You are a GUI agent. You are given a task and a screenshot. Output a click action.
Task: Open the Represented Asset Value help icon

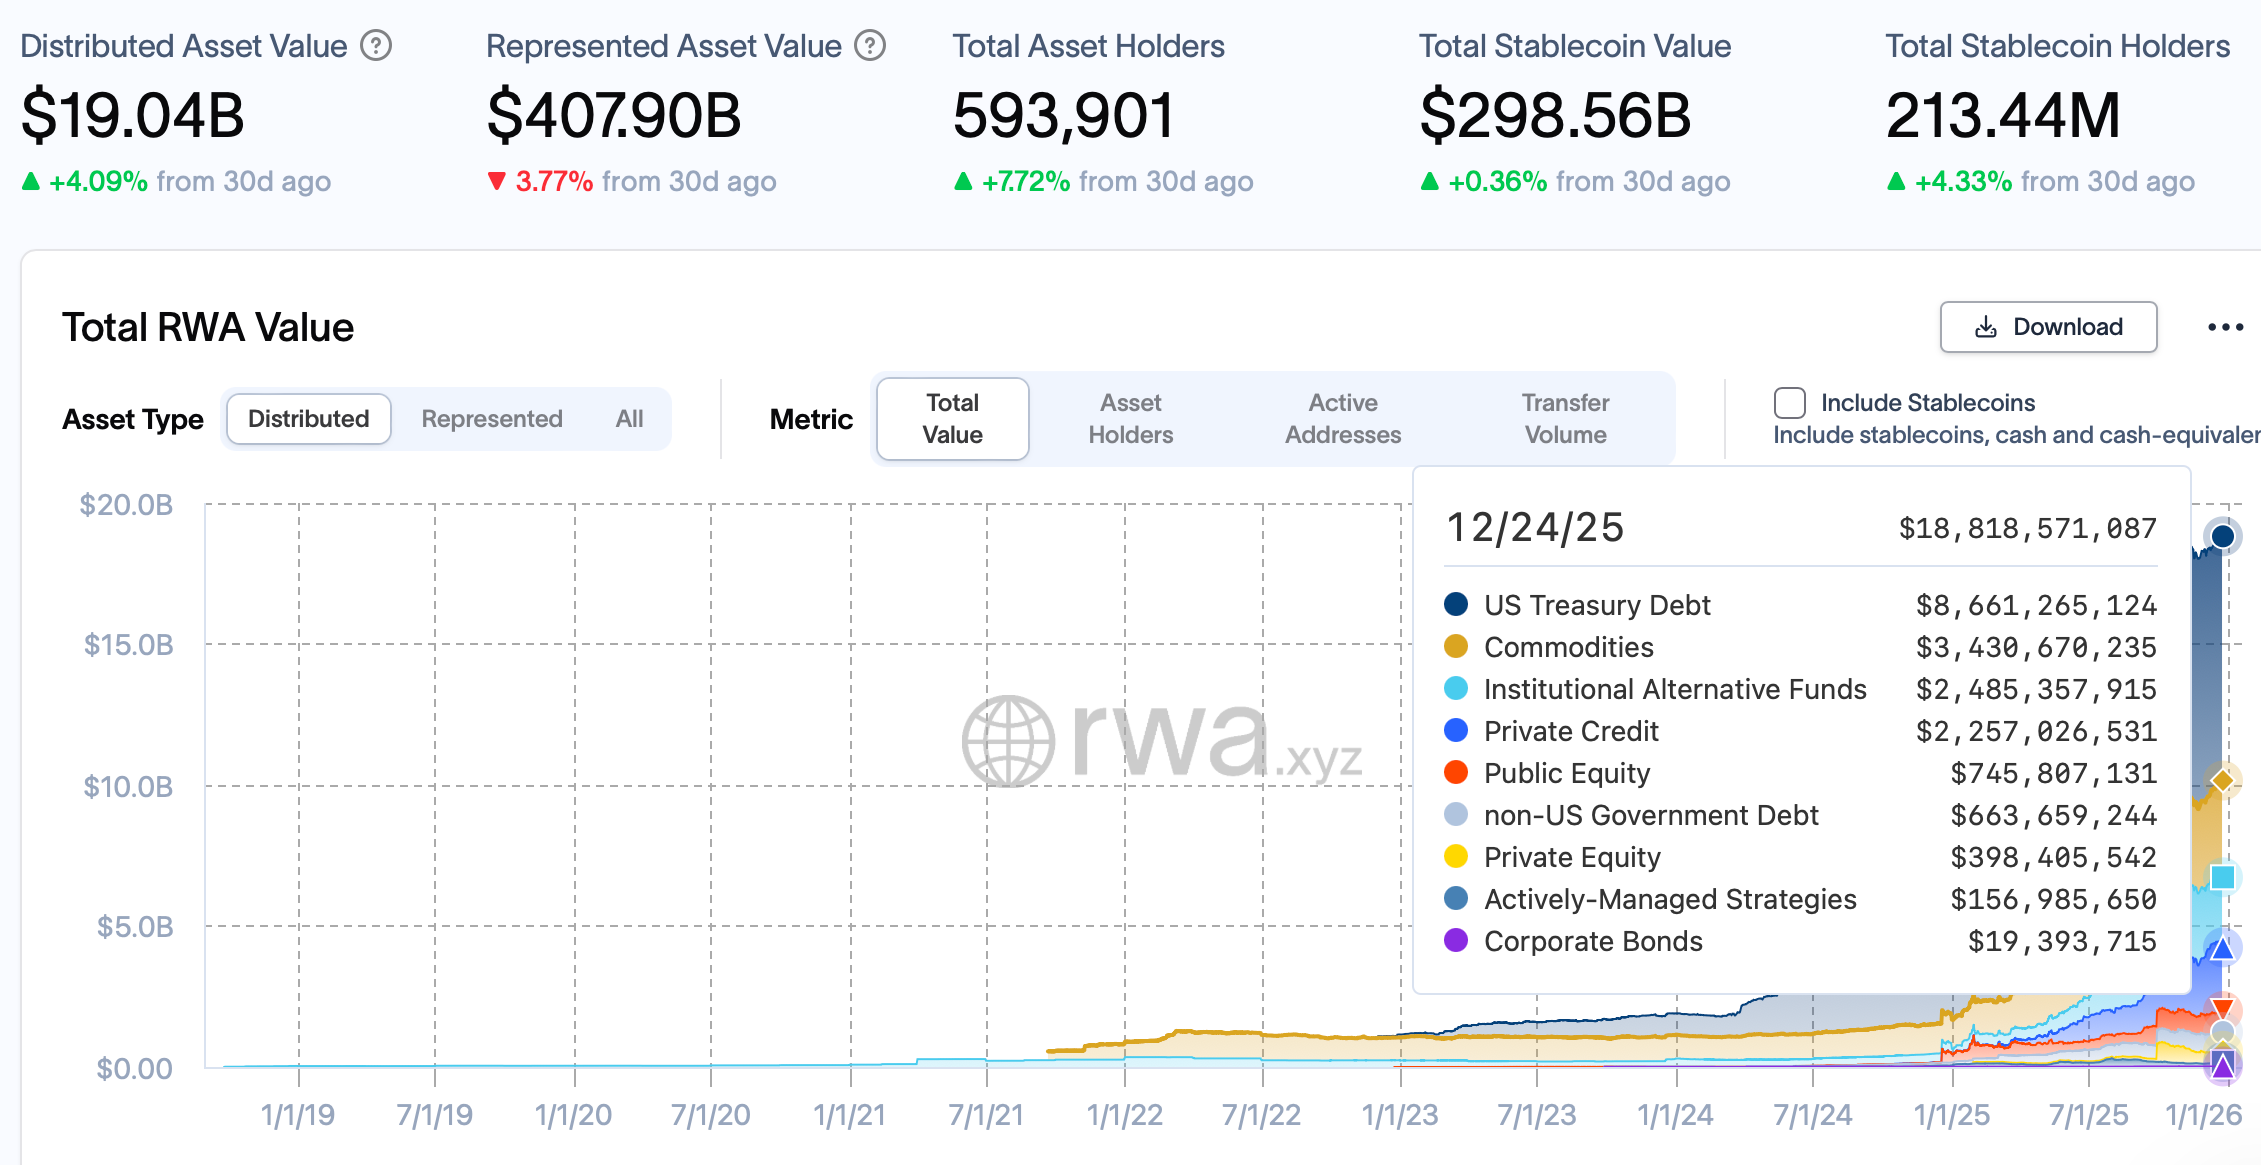[869, 45]
